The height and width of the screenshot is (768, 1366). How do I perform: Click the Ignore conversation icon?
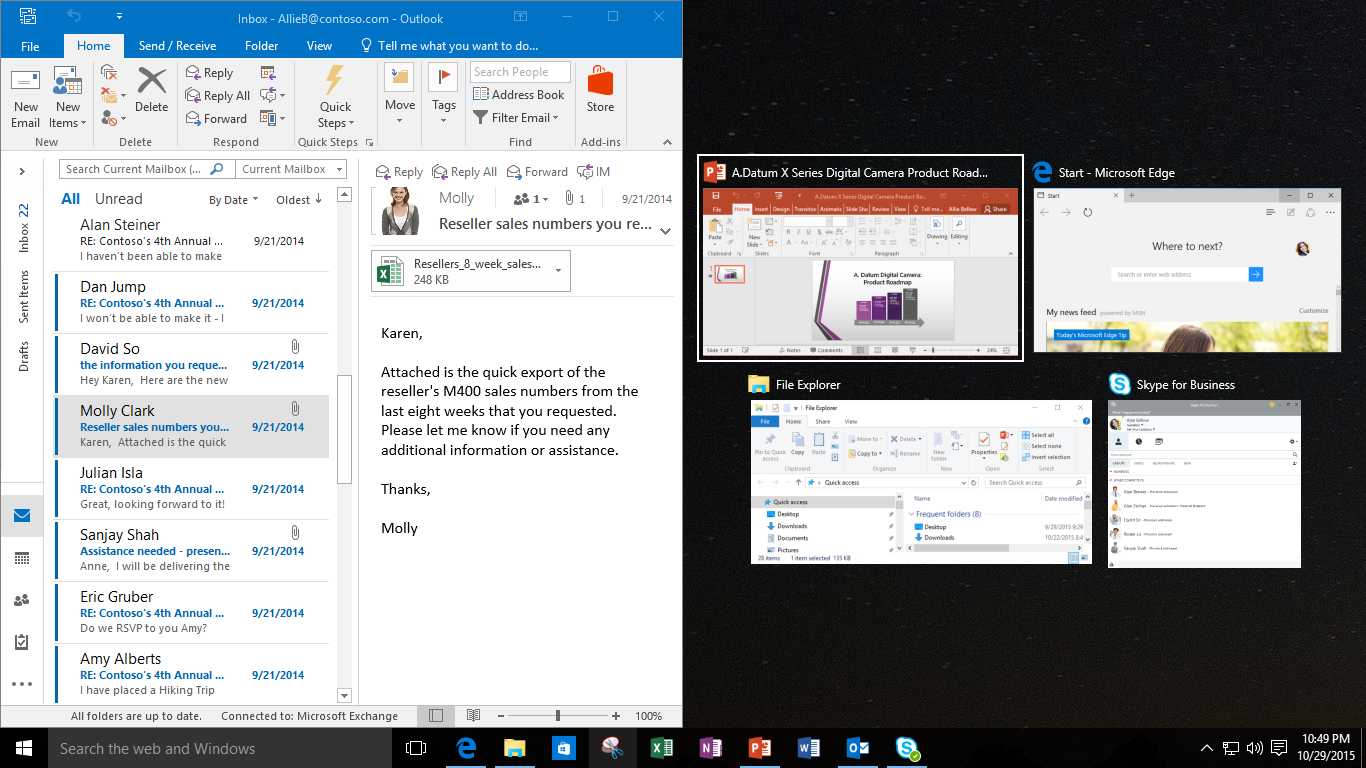click(x=109, y=73)
